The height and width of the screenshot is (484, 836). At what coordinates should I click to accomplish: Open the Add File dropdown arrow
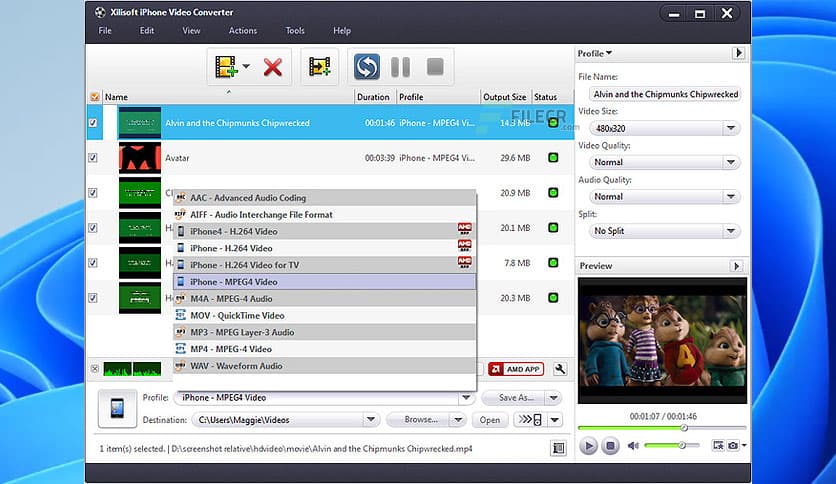[x=246, y=67]
